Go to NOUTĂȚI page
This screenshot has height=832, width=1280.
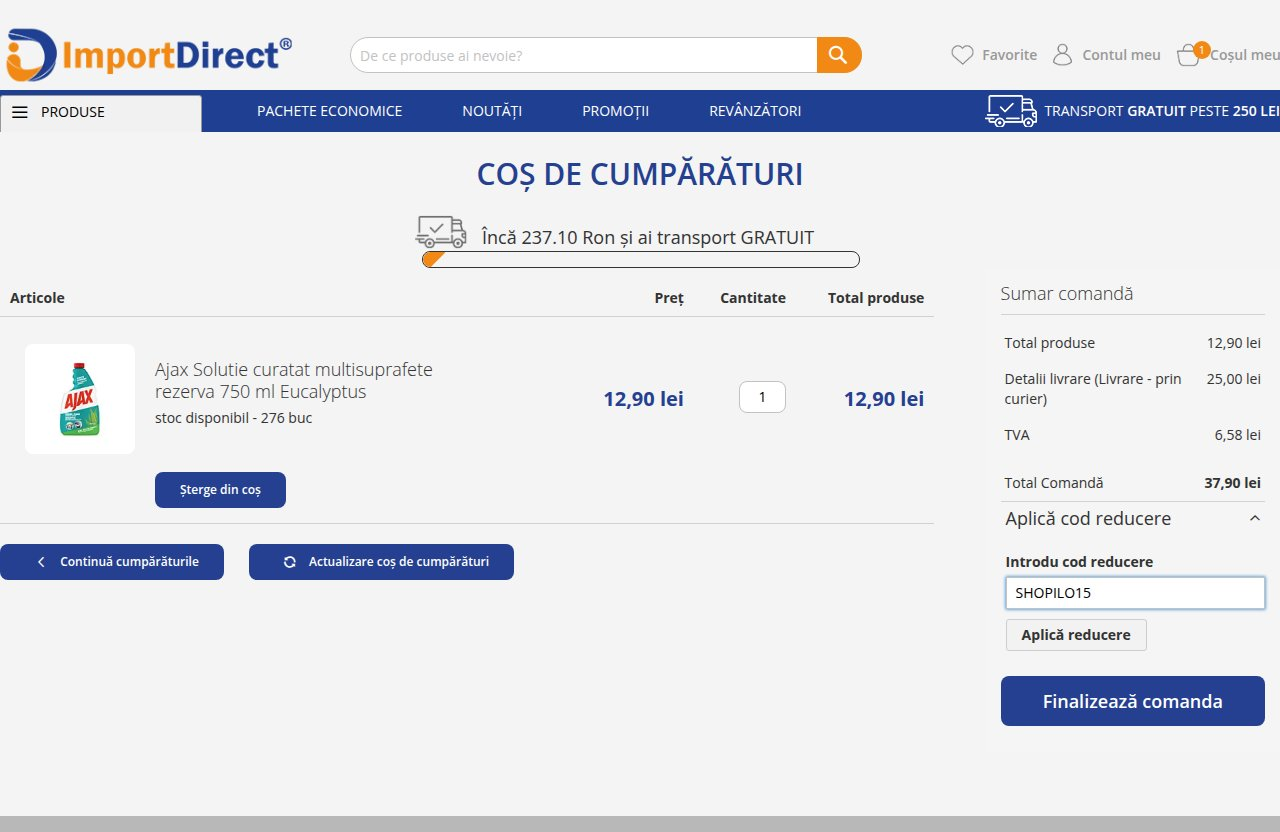tap(492, 111)
